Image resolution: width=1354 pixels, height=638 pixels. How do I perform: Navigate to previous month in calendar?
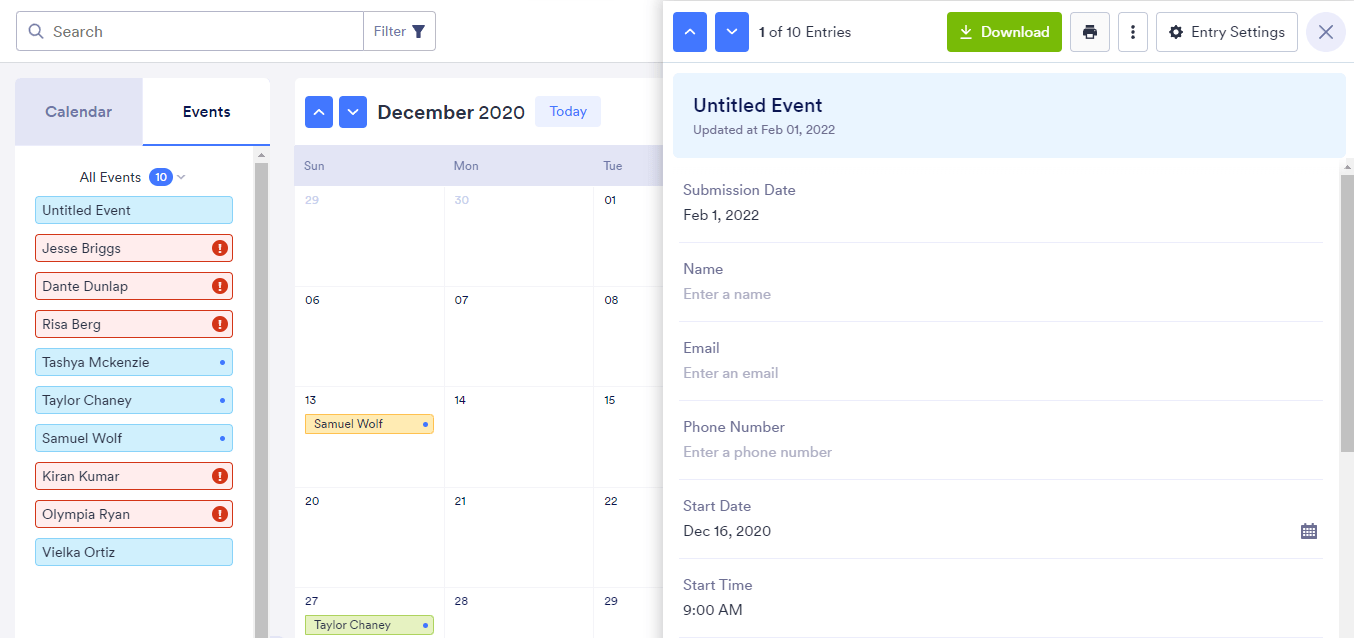pyautogui.click(x=319, y=112)
